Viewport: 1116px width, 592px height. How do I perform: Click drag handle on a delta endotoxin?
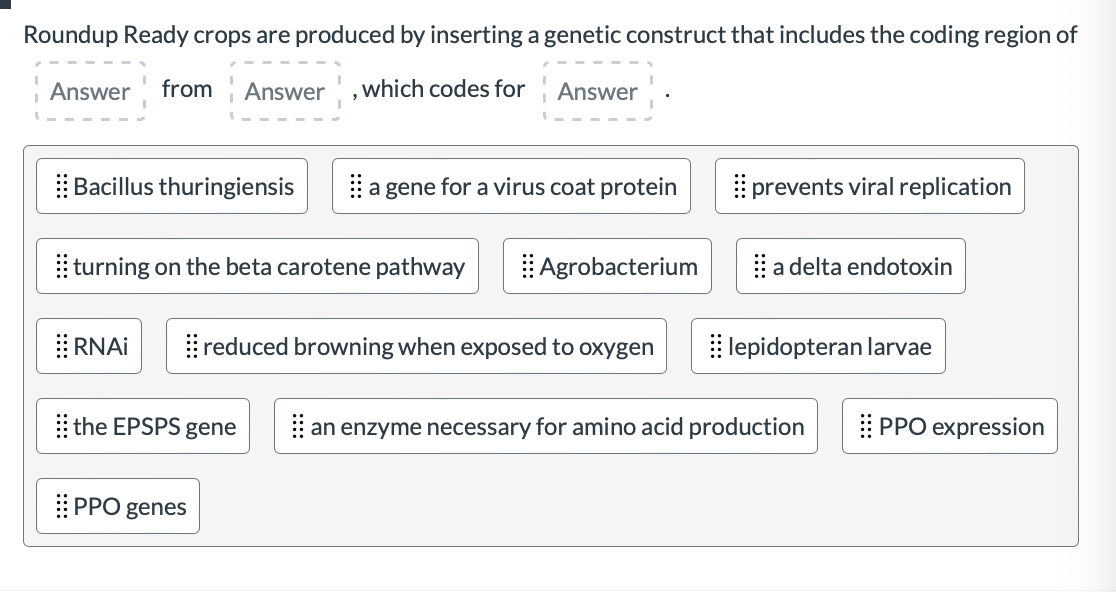pos(761,267)
